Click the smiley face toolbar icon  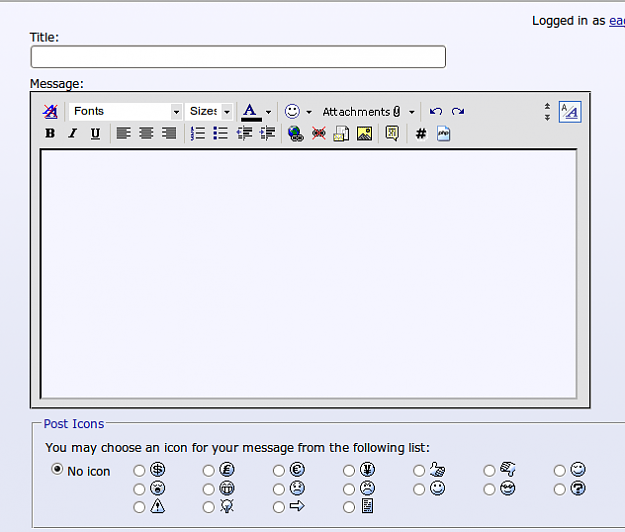point(292,112)
